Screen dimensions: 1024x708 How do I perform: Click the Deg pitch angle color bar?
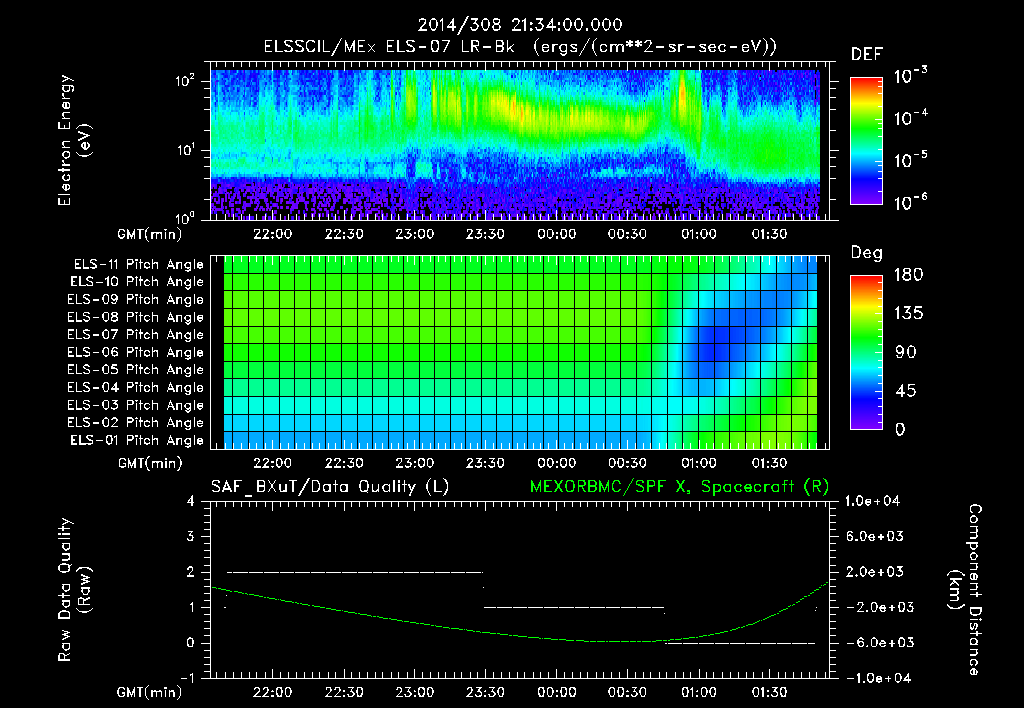click(x=867, y=352)
